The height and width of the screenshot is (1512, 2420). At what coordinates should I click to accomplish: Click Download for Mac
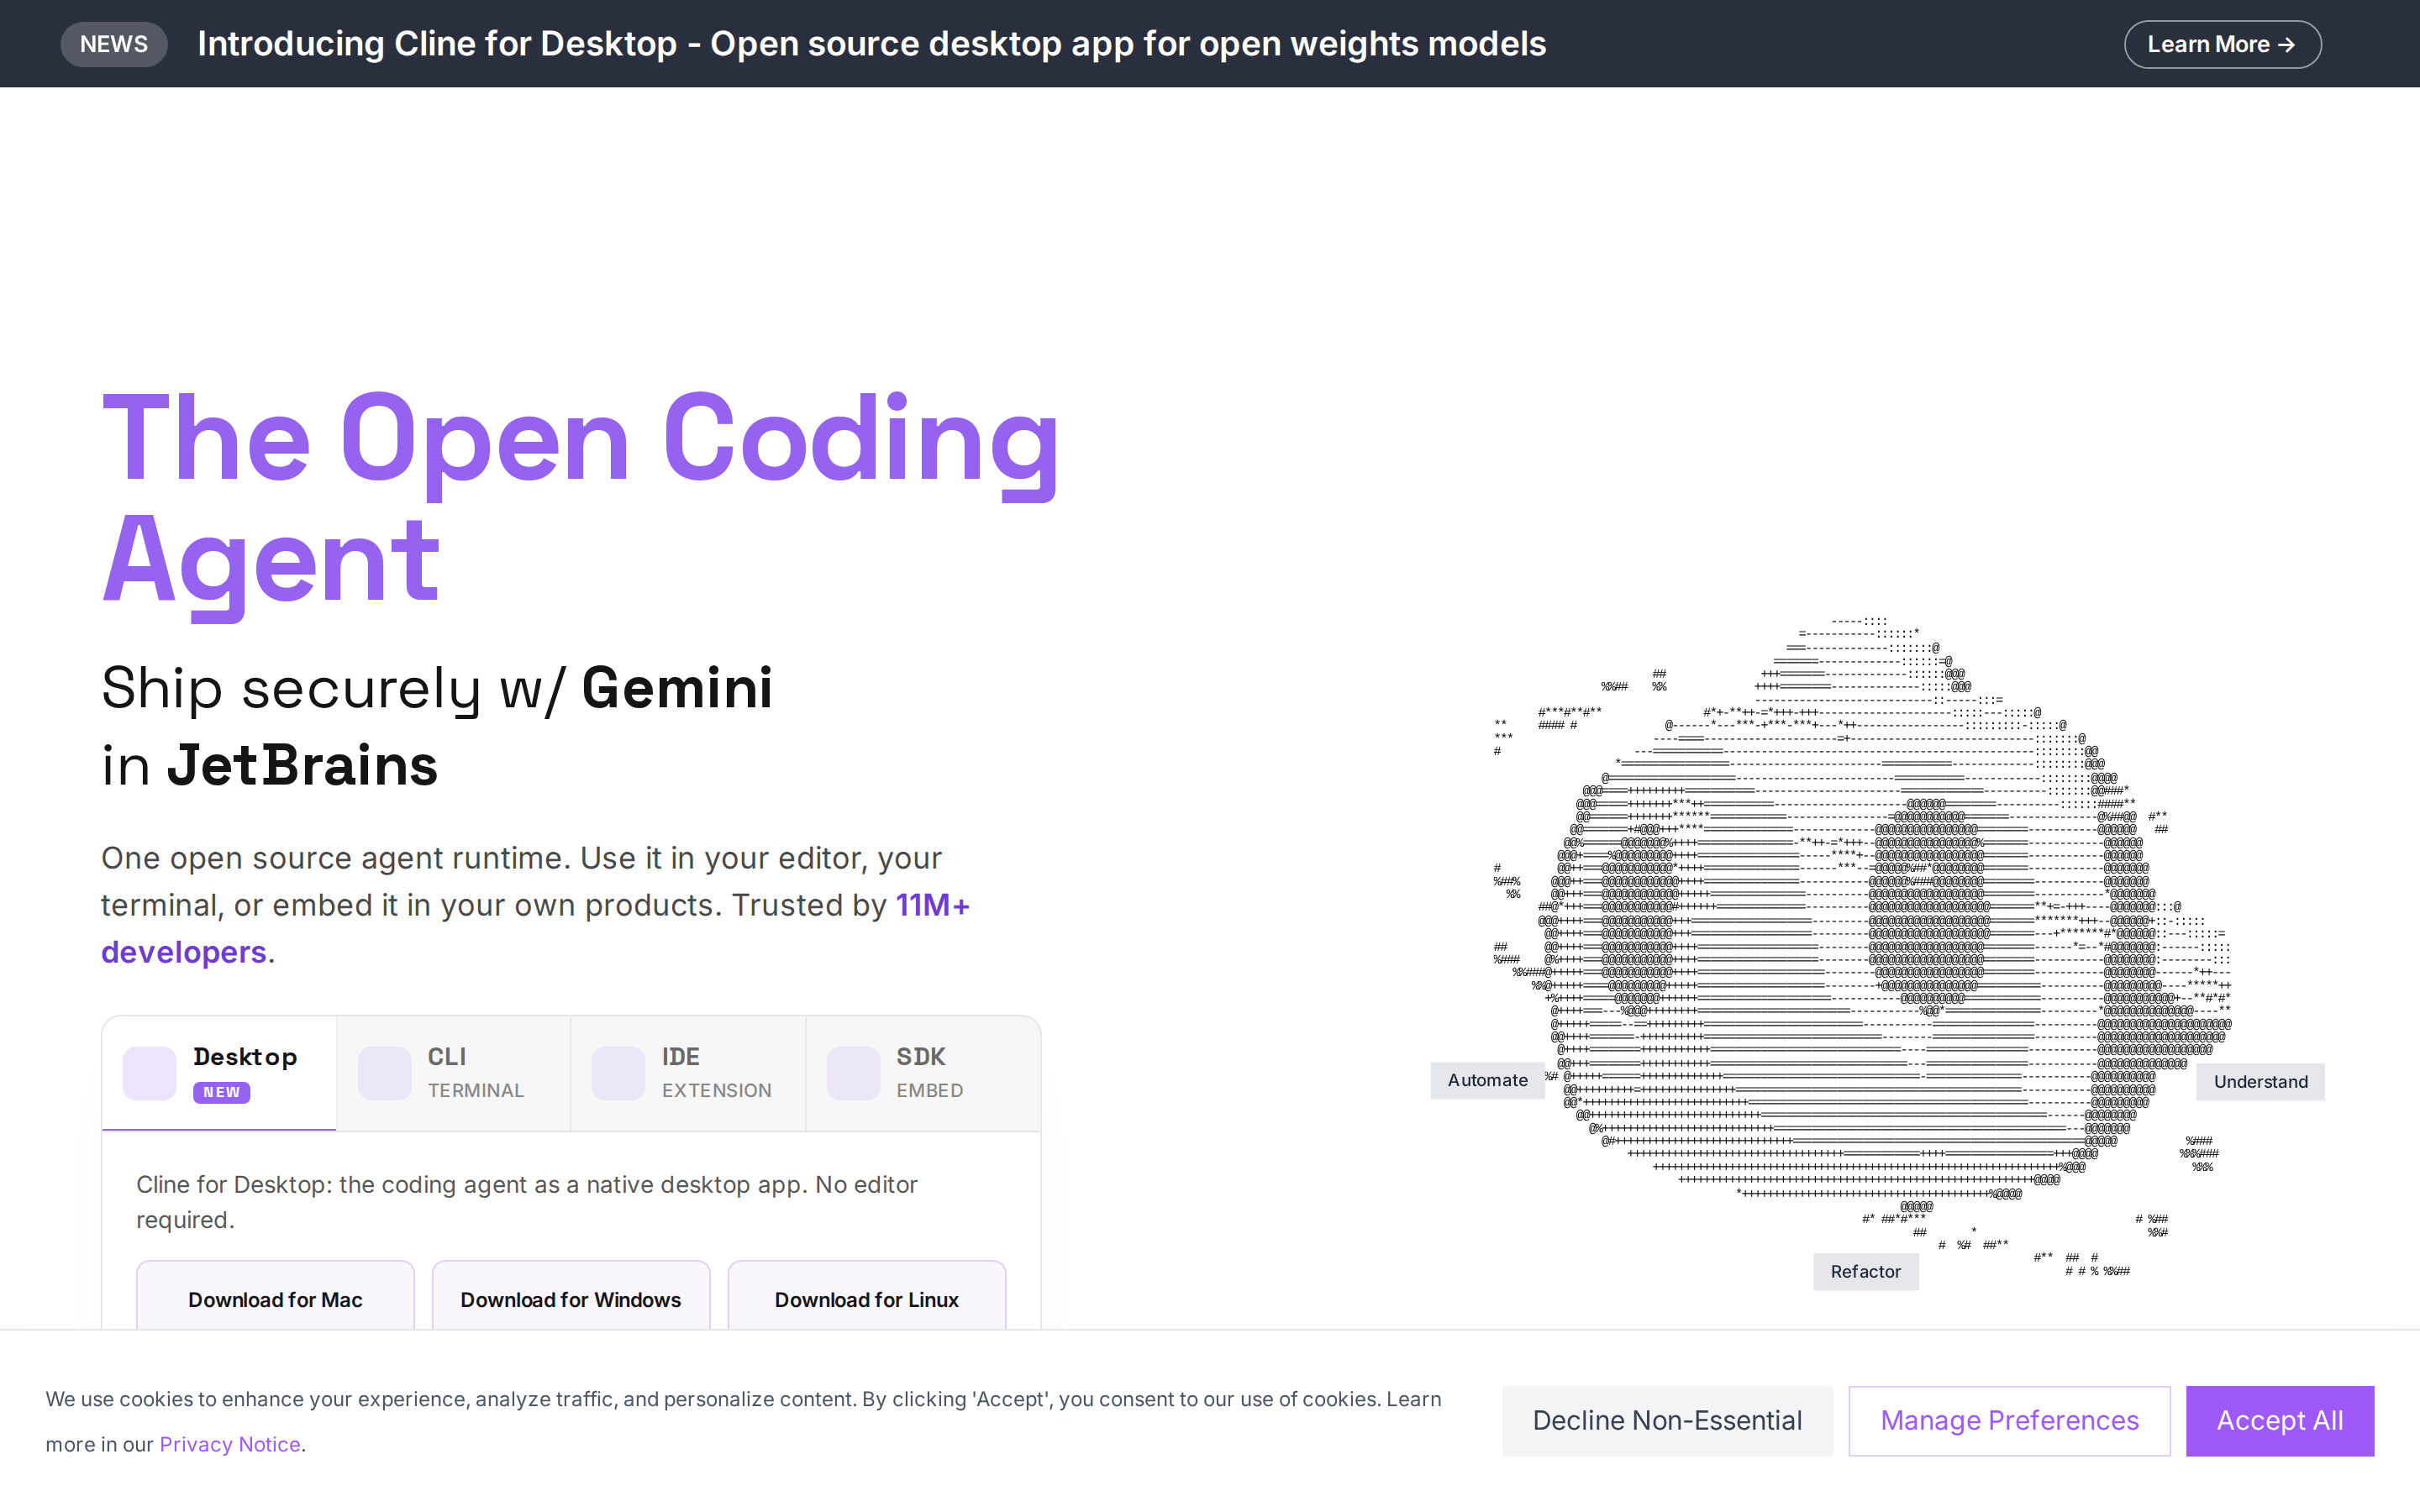pos(275,1298)
